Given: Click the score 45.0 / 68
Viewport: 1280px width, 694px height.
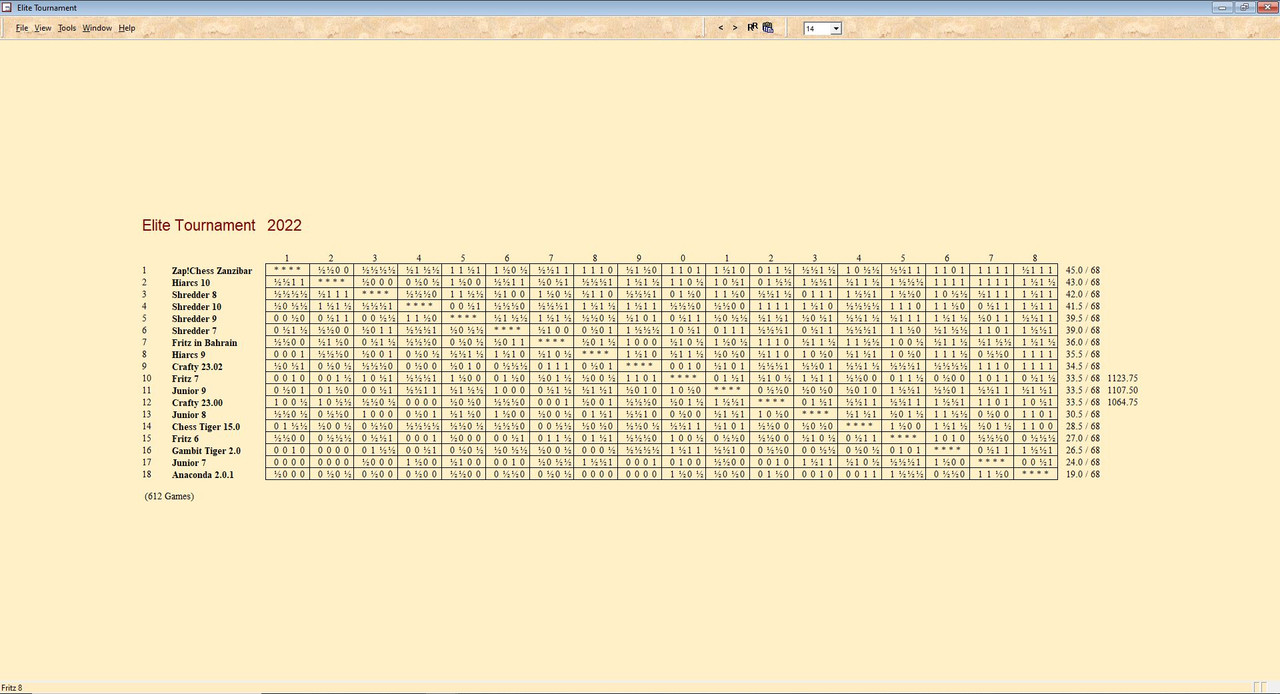Looking at the screenshot, I should point(1083,271).
